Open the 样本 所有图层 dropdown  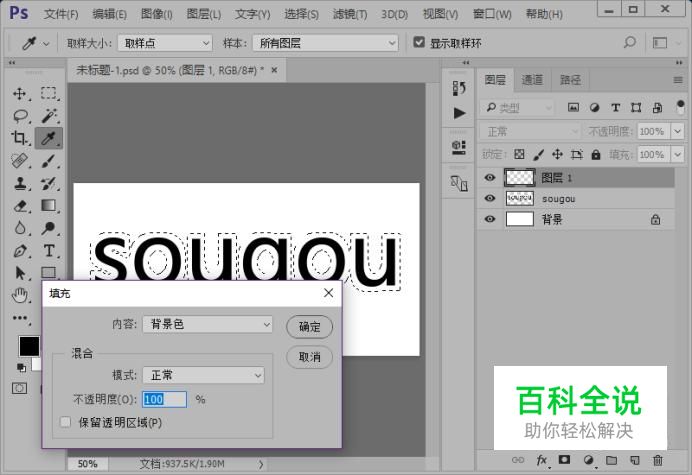click(x=325, y=43)
